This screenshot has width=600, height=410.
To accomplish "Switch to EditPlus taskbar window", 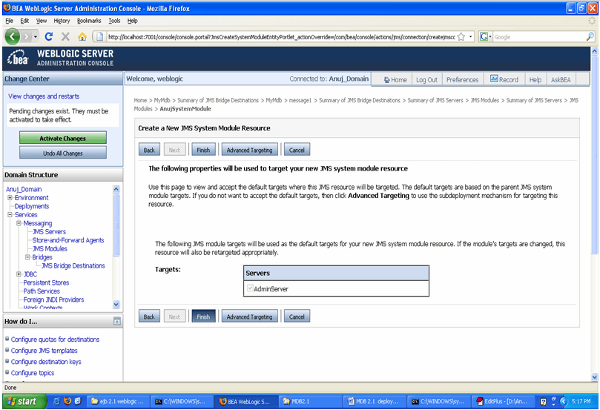I will [x=502, y=401].
